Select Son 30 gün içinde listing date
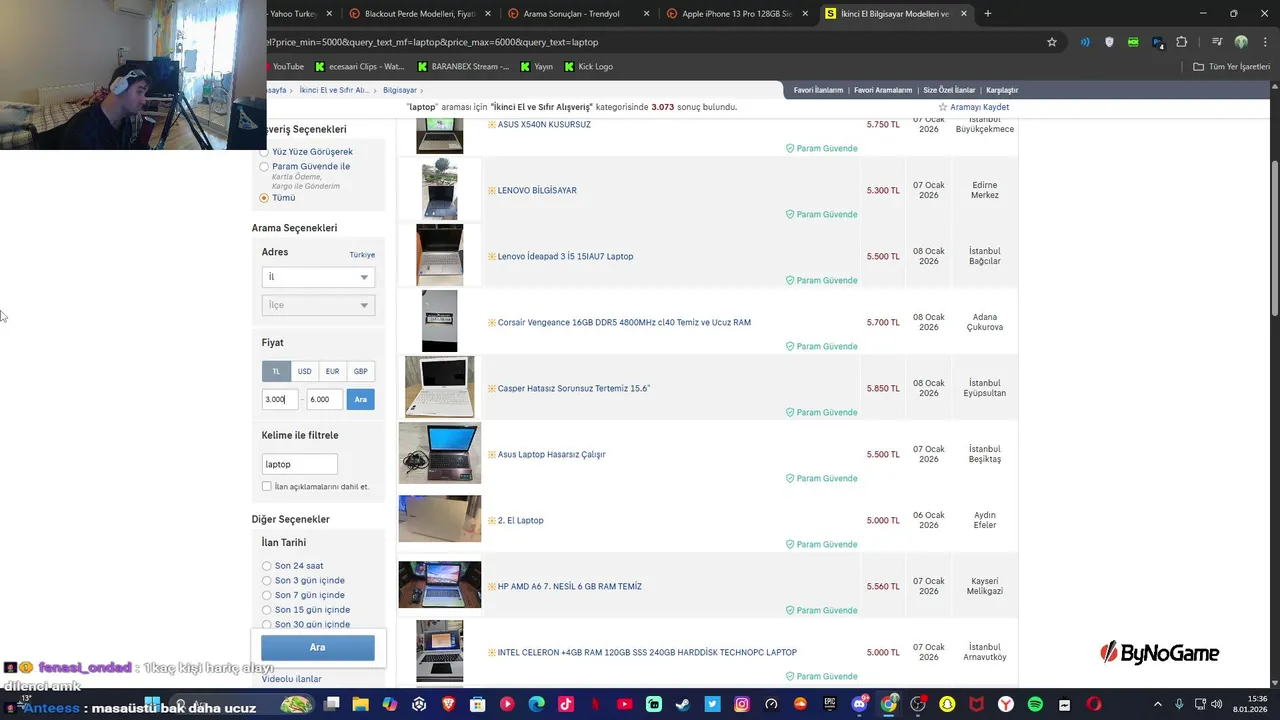 pyautogui.click(x=267, y=624)
